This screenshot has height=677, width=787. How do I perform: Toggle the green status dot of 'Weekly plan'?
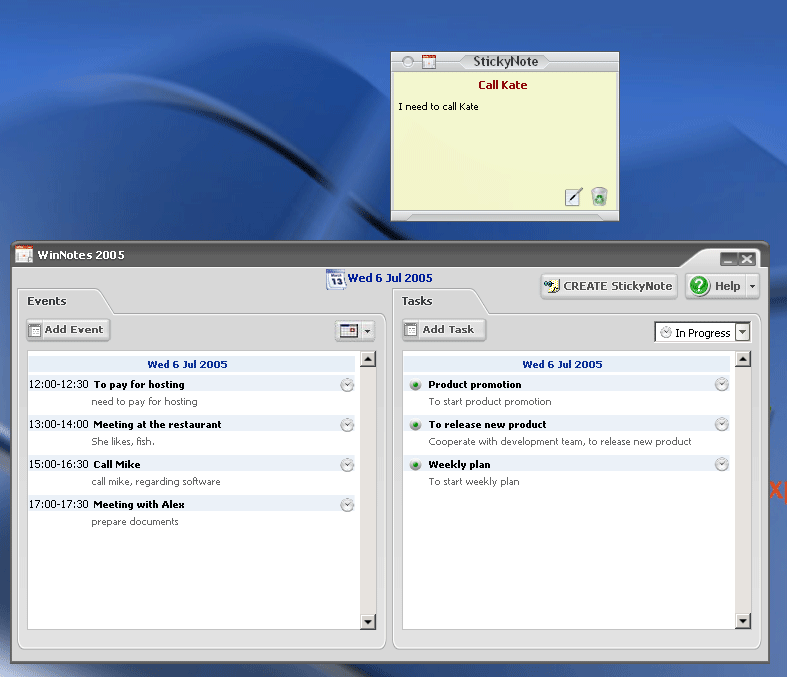pyautogui.click(x=415, y=465)
